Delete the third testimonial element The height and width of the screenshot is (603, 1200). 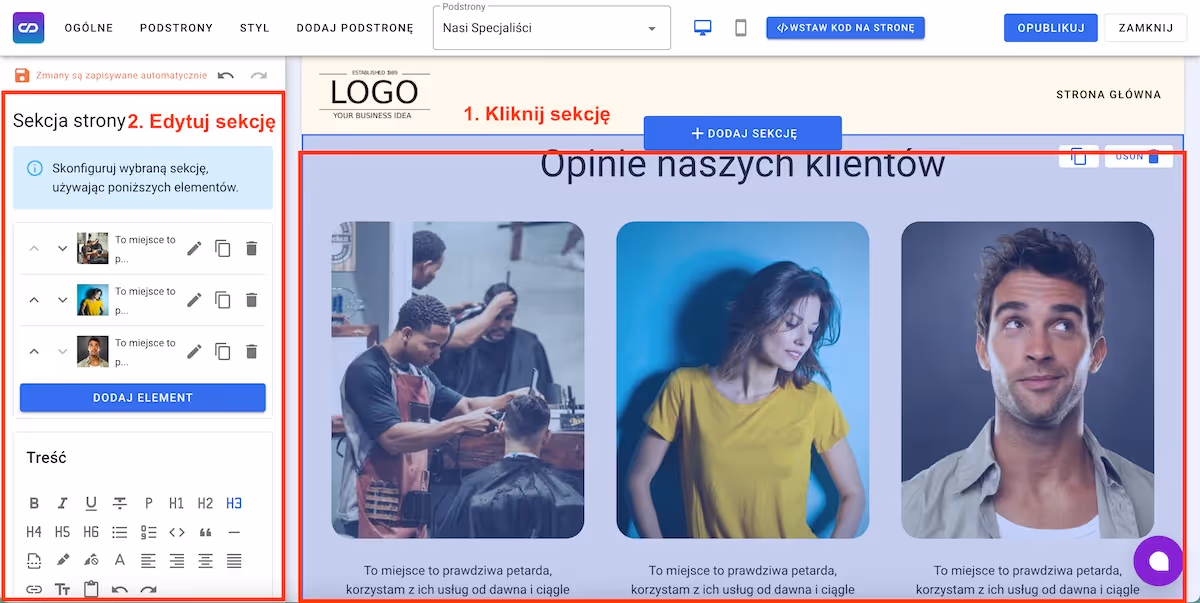click(x=252, y=351)
